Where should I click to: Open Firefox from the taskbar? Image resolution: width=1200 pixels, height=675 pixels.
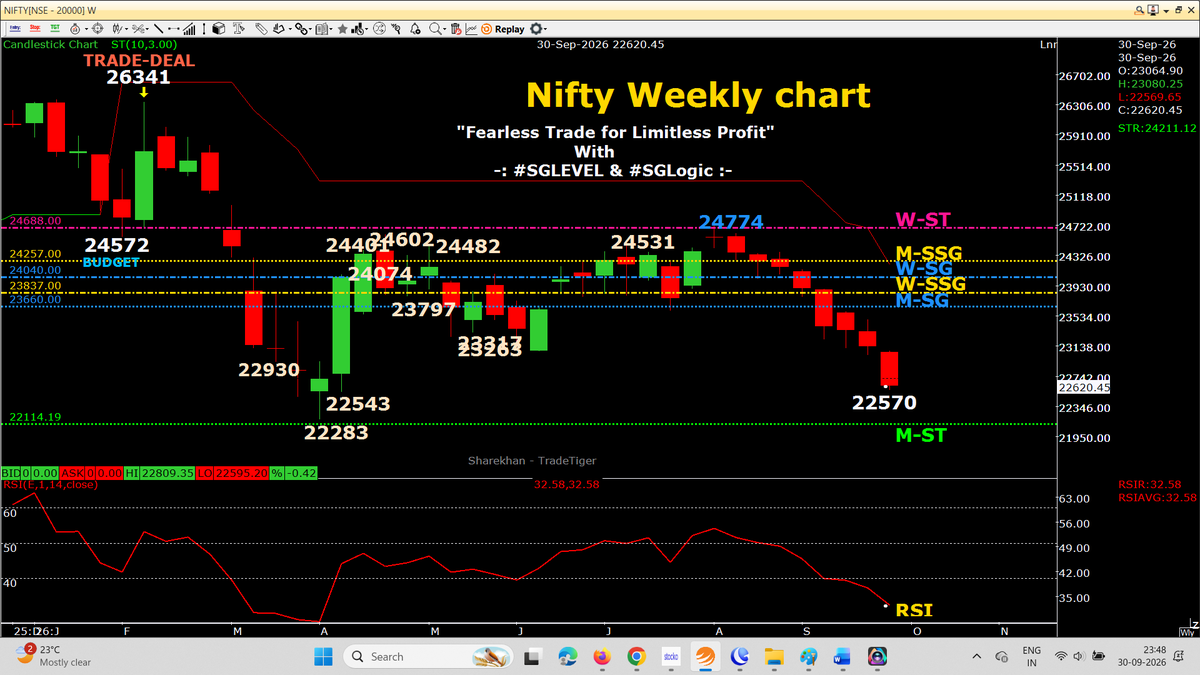click(x=602, y=657)
